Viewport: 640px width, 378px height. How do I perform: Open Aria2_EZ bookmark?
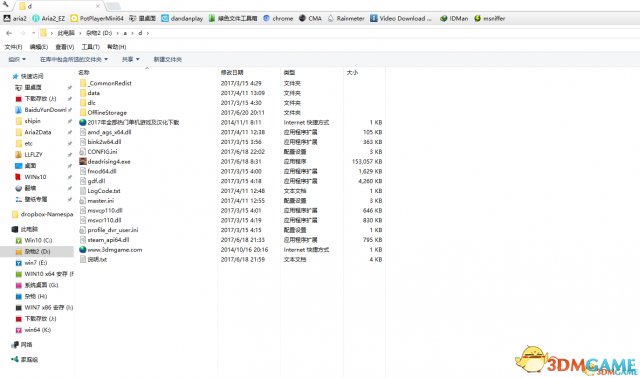(x=49, y=18)
